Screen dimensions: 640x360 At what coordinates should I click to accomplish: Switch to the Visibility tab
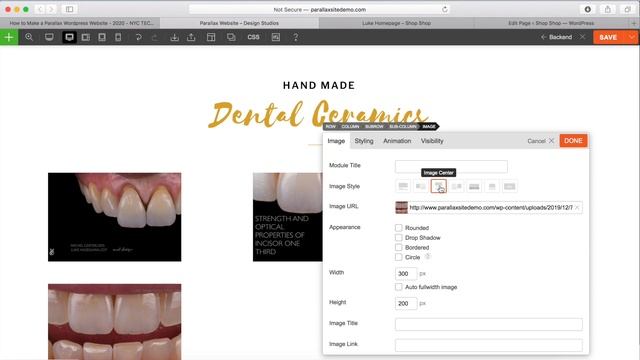[432, 141]
